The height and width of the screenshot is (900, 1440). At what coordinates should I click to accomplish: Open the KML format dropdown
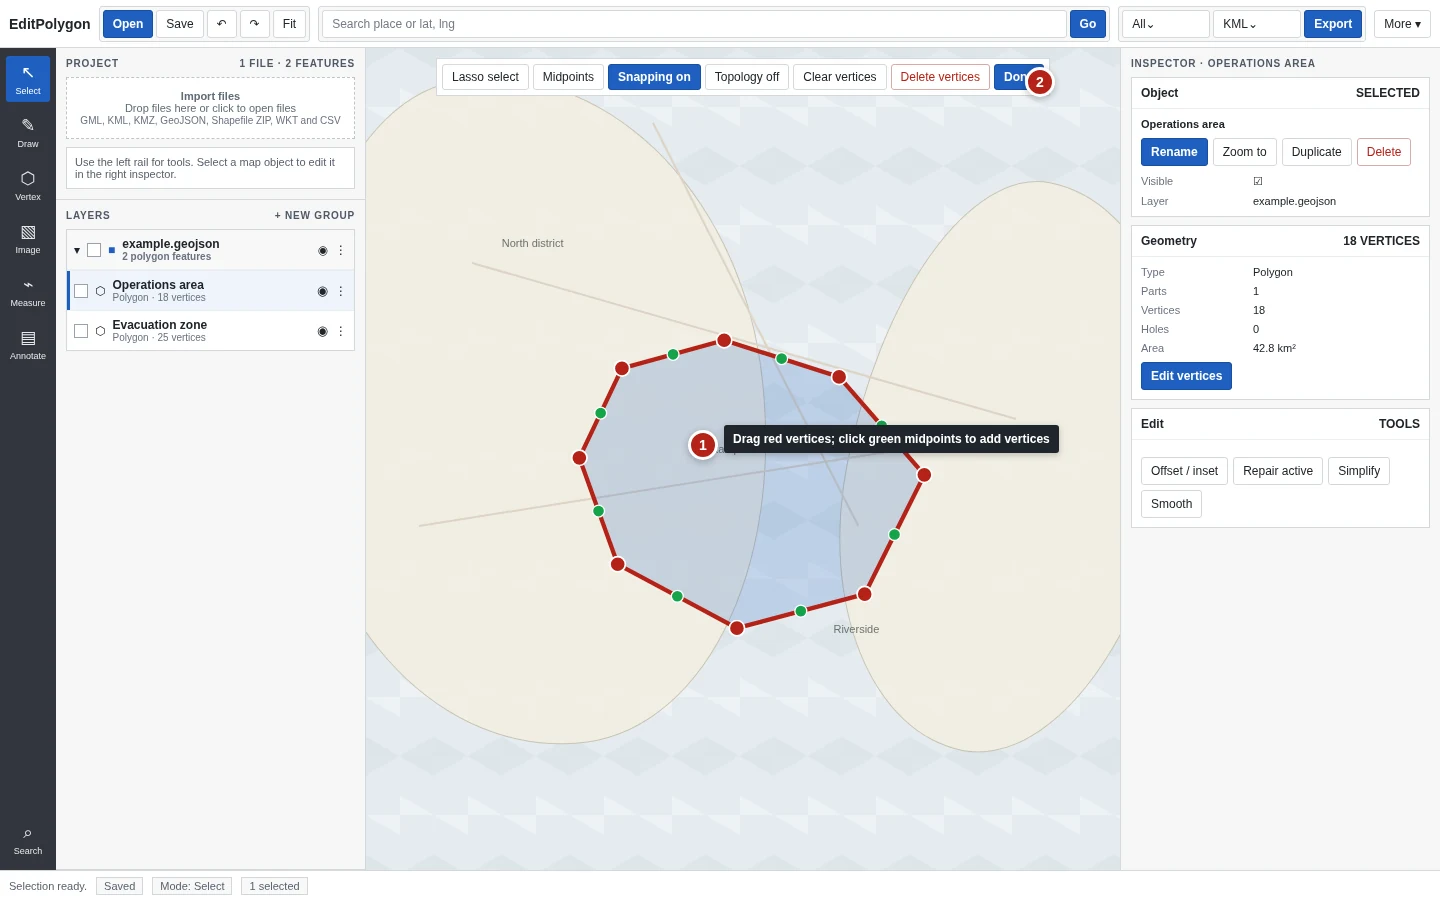coord(1257,24)
